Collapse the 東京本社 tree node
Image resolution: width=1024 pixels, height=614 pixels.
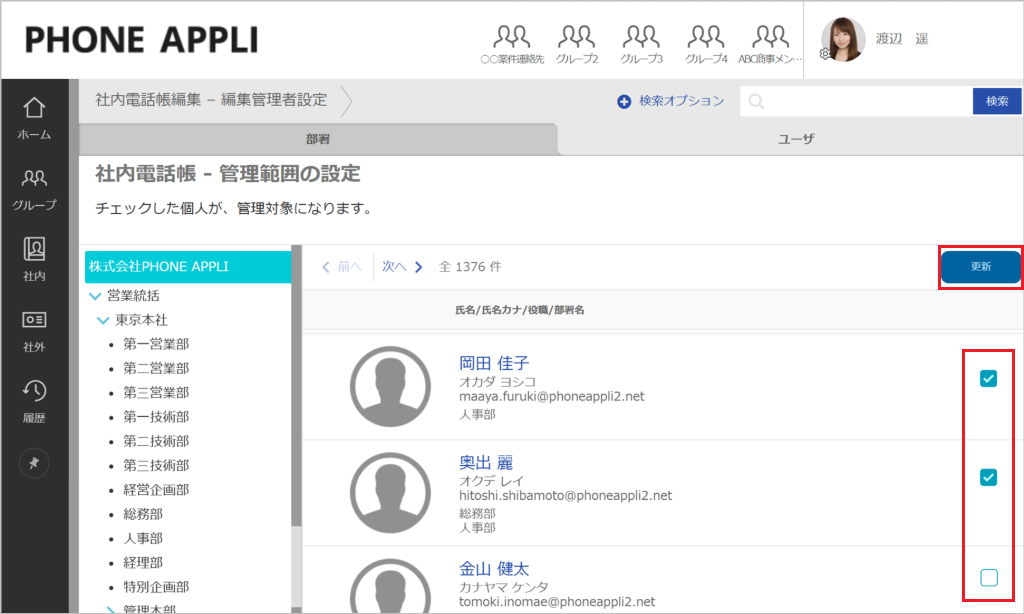(103, 320)
